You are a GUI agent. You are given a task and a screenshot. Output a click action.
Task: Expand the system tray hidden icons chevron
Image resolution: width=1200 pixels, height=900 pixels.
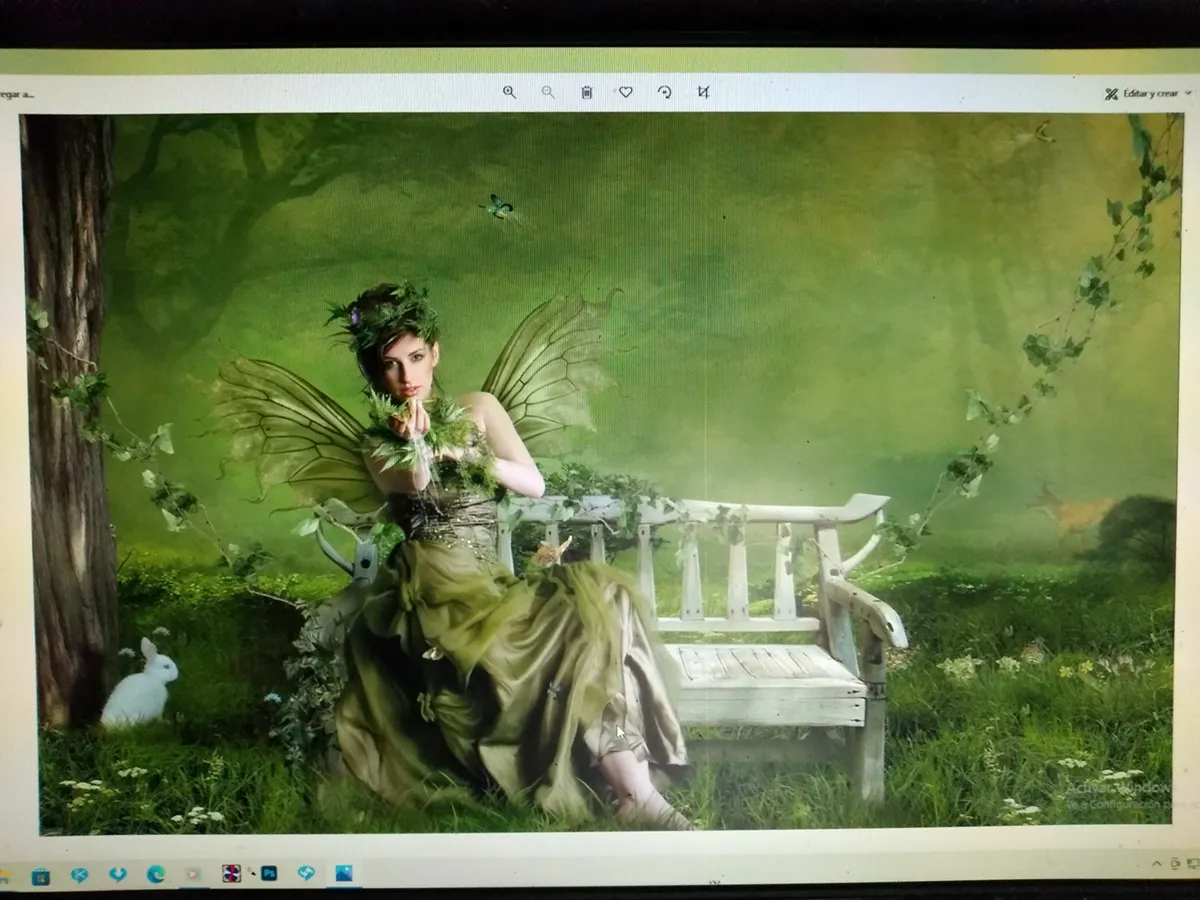tap(1158, 864)
